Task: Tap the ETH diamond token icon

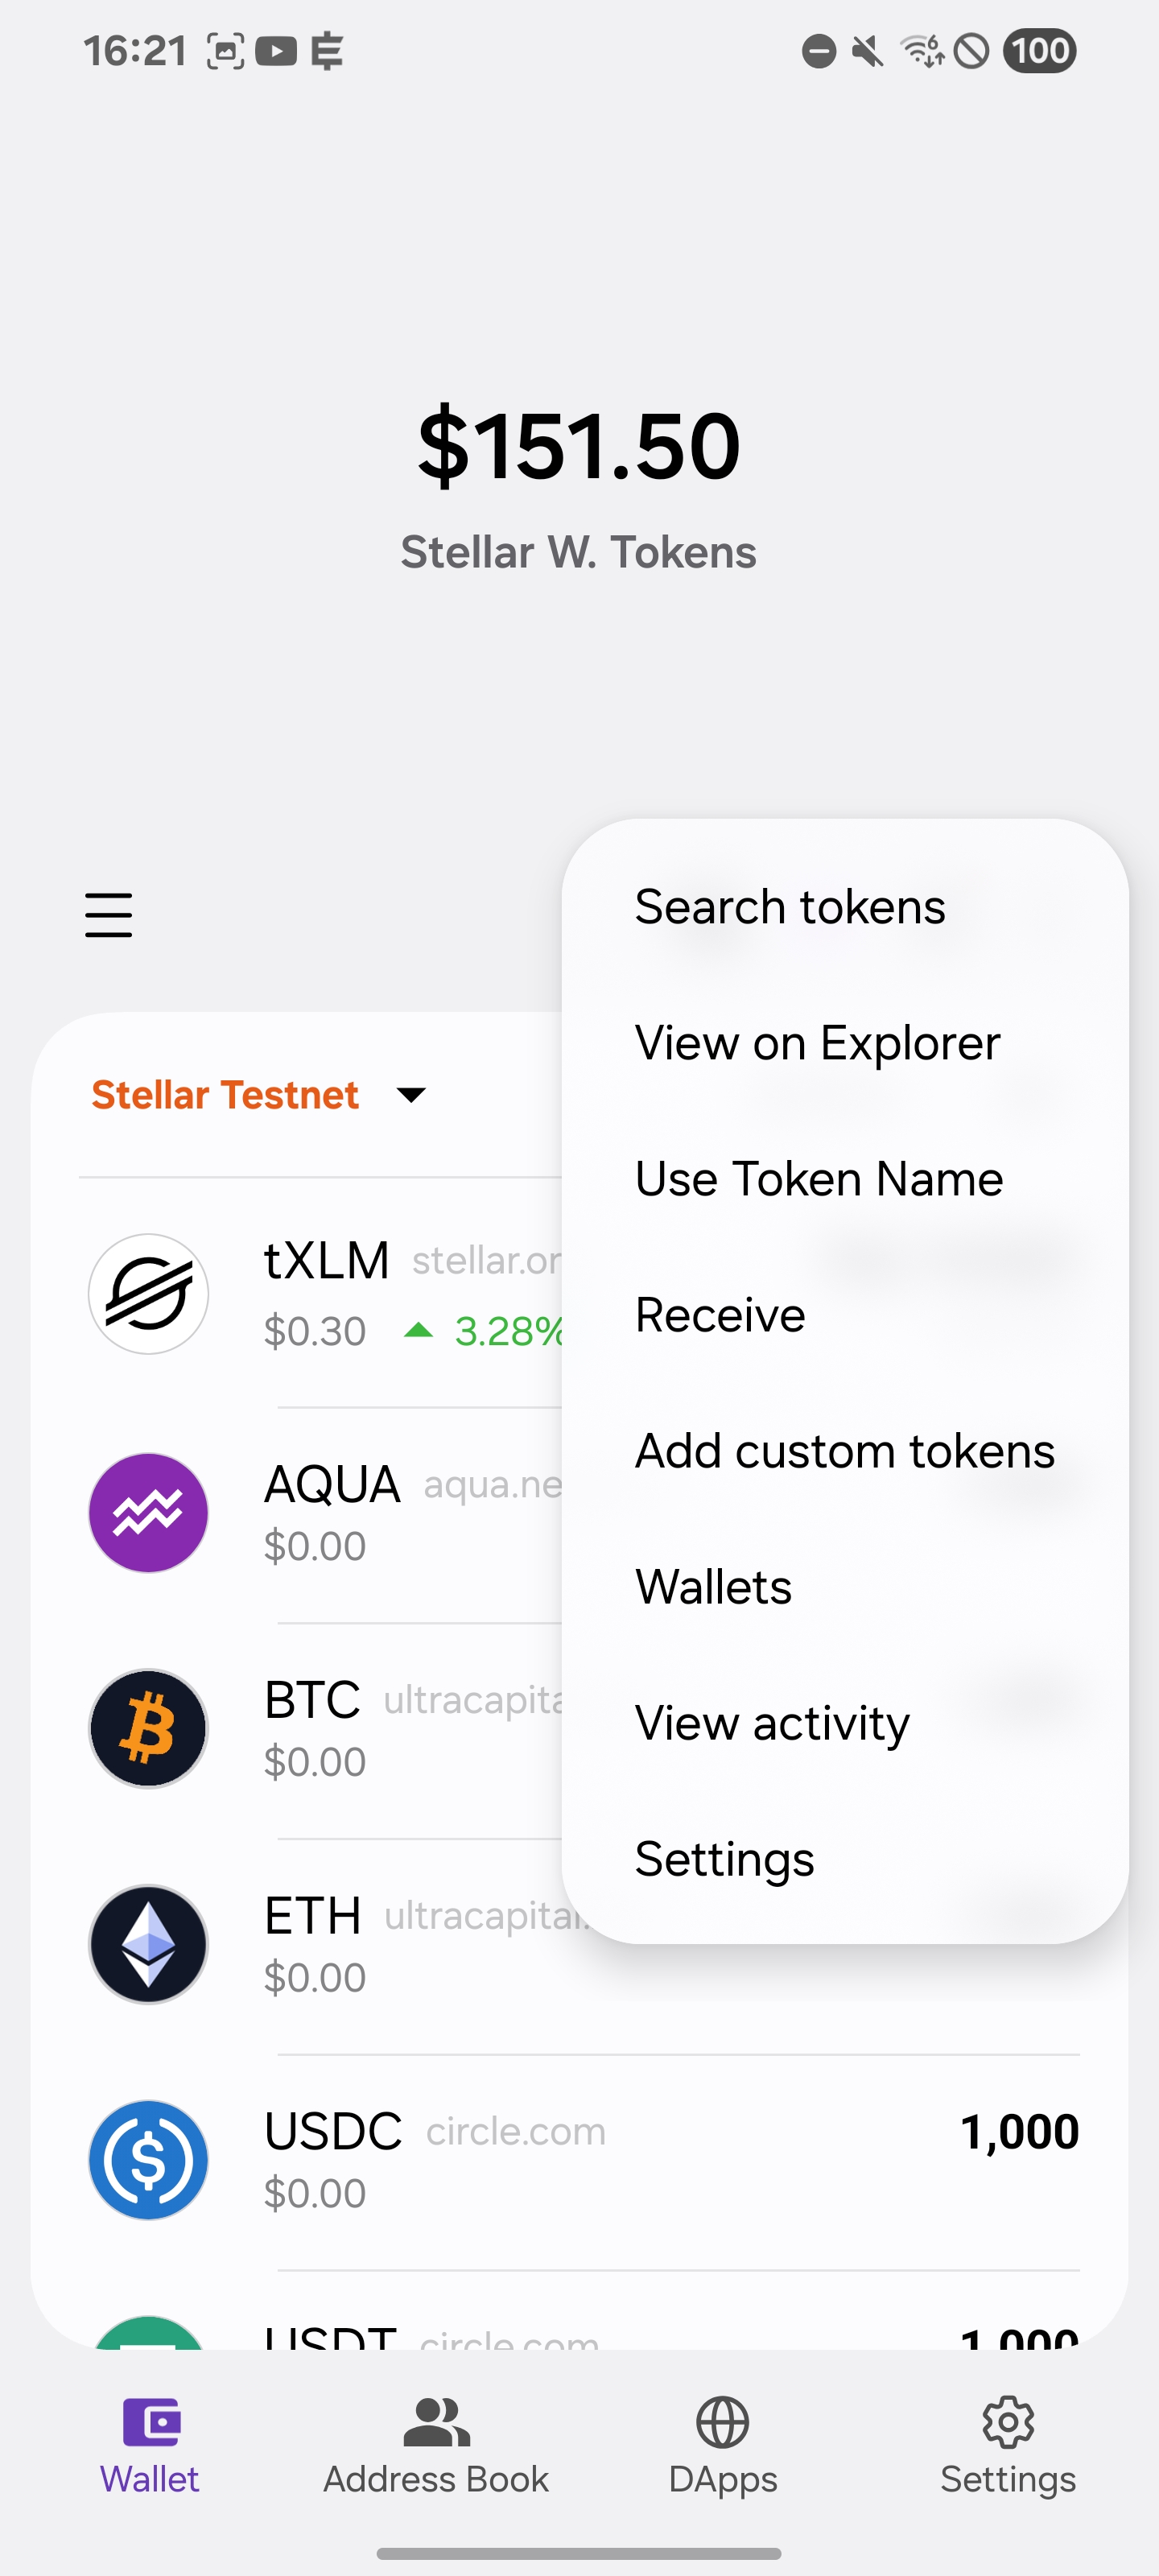Action: click(x=148, y=1944)
